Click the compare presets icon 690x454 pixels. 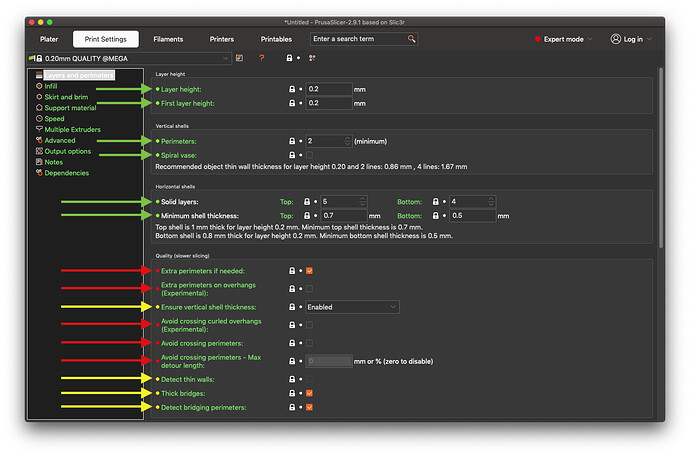point(312,59)
